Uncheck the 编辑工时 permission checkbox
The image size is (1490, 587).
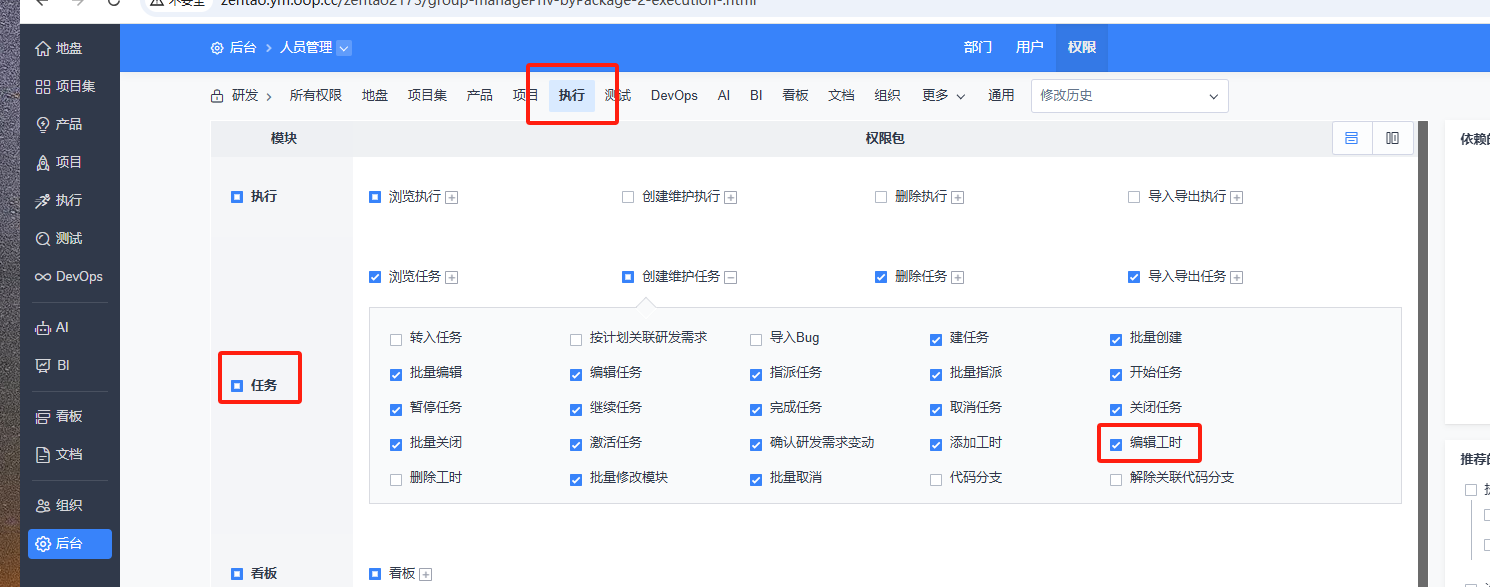coord(1116,443)
